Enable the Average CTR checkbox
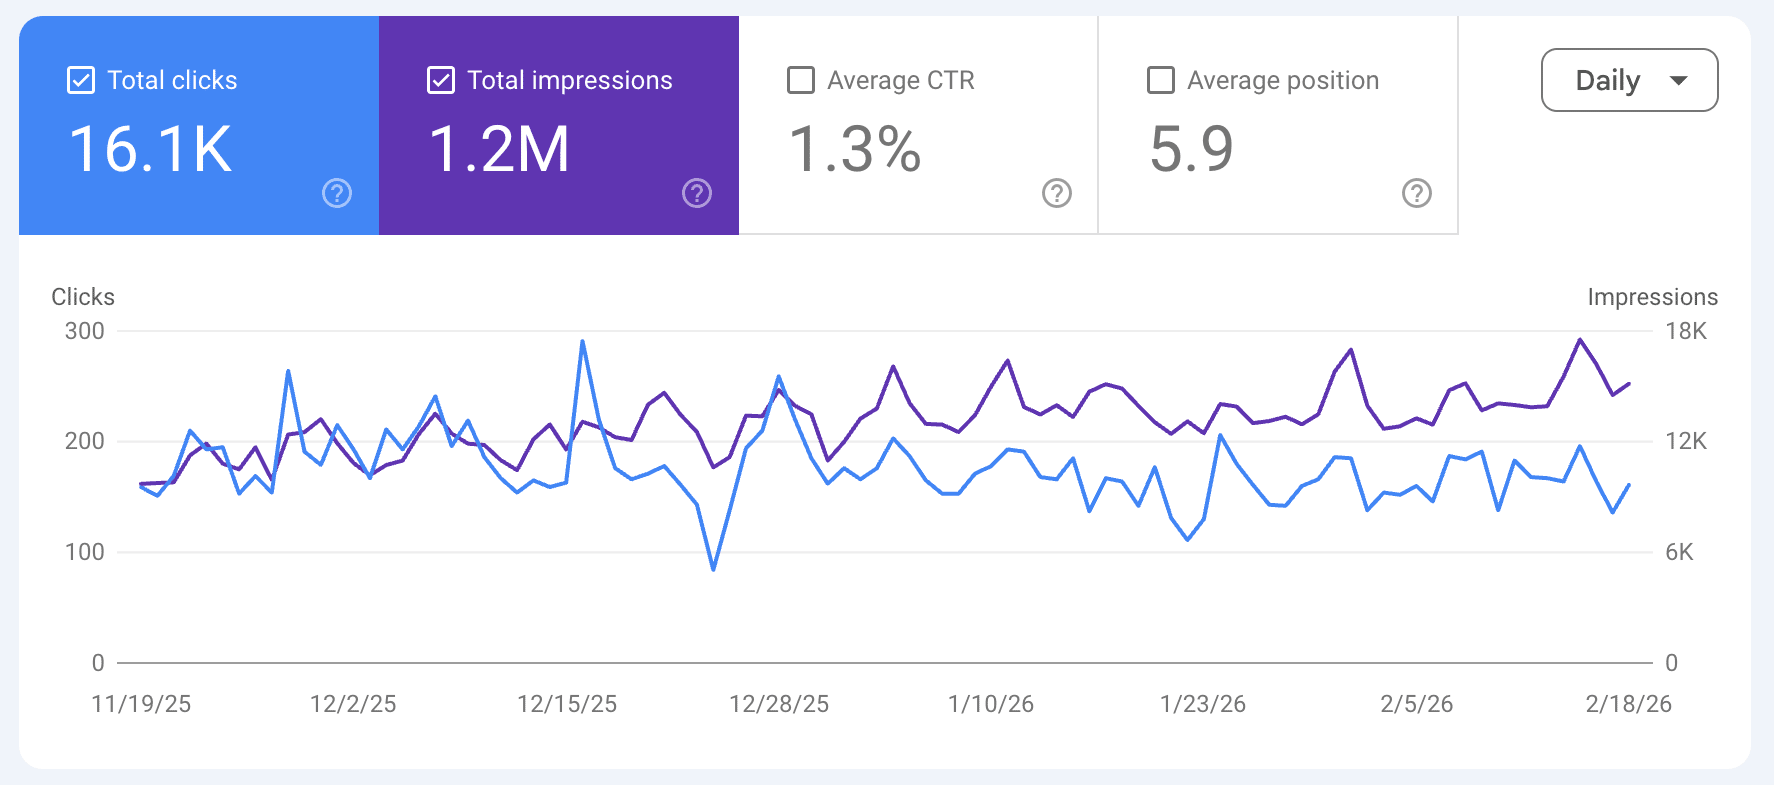The image size is (1774, 785). [x=801, y=80]
